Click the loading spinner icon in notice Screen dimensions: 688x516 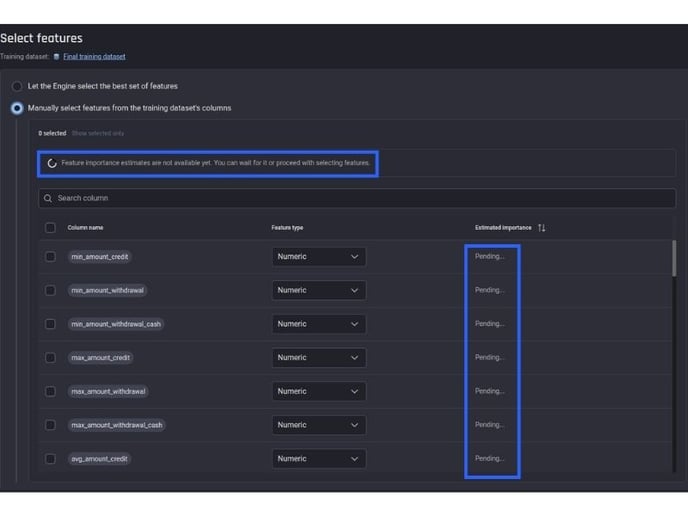click(x=52, y=163)
